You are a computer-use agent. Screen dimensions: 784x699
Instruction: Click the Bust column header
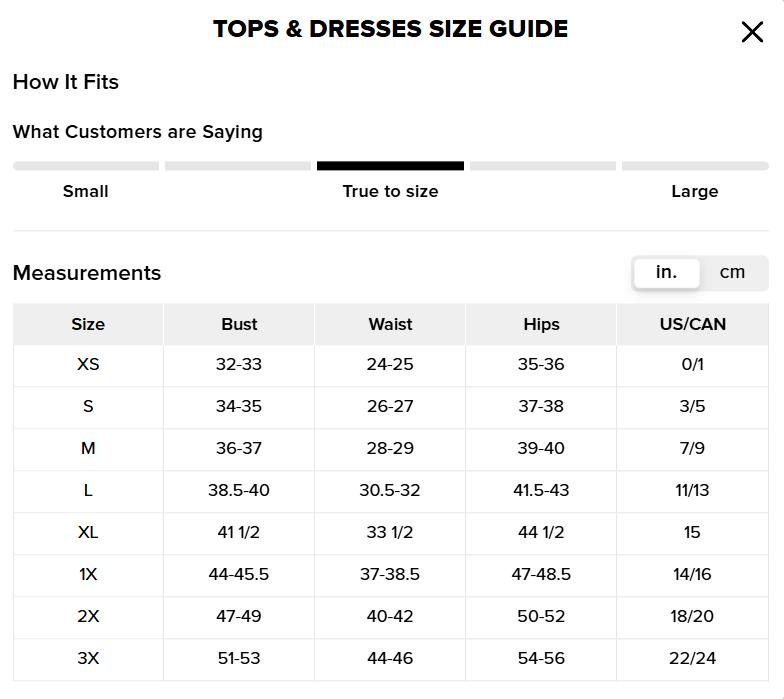tap(239, 324)
